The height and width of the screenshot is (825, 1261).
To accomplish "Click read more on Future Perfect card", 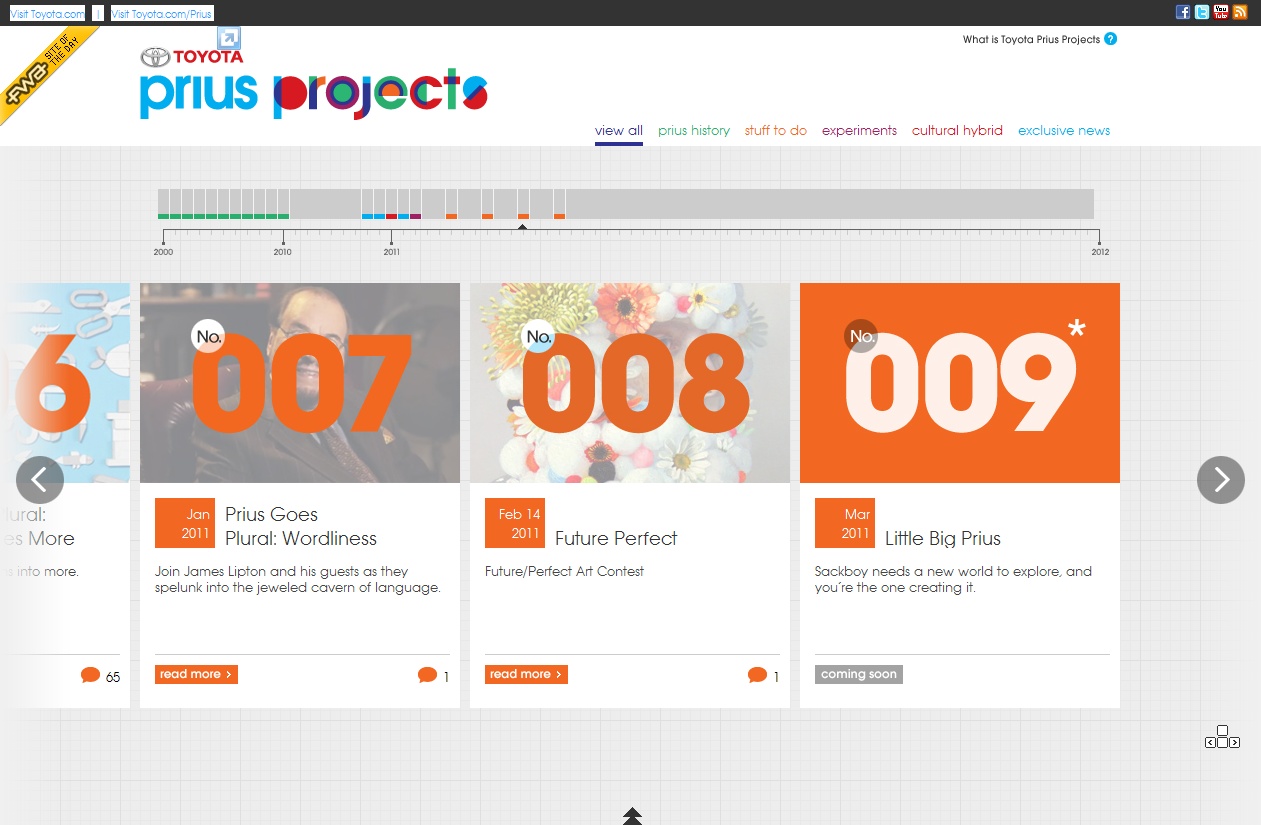I will (x=526, y=675).
